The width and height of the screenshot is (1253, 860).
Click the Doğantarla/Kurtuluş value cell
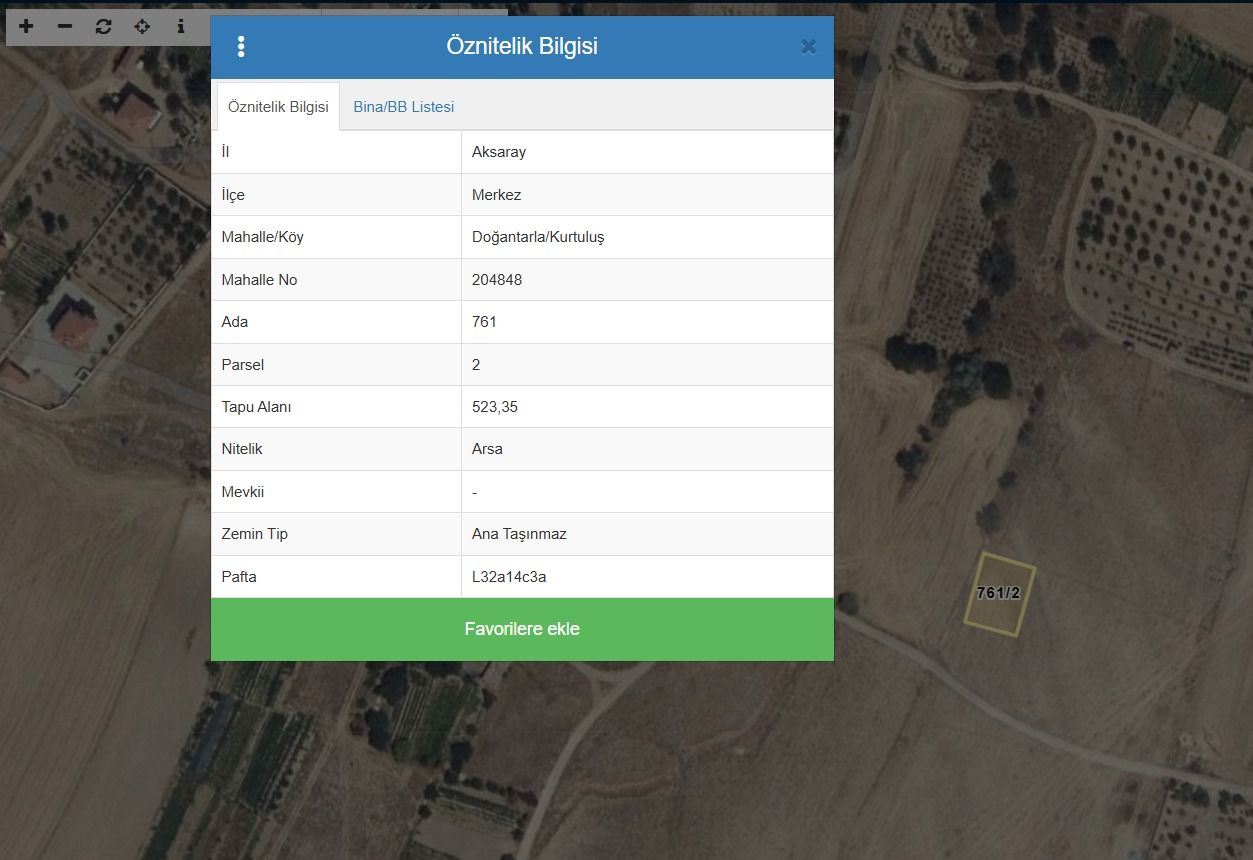click(647, 237)
